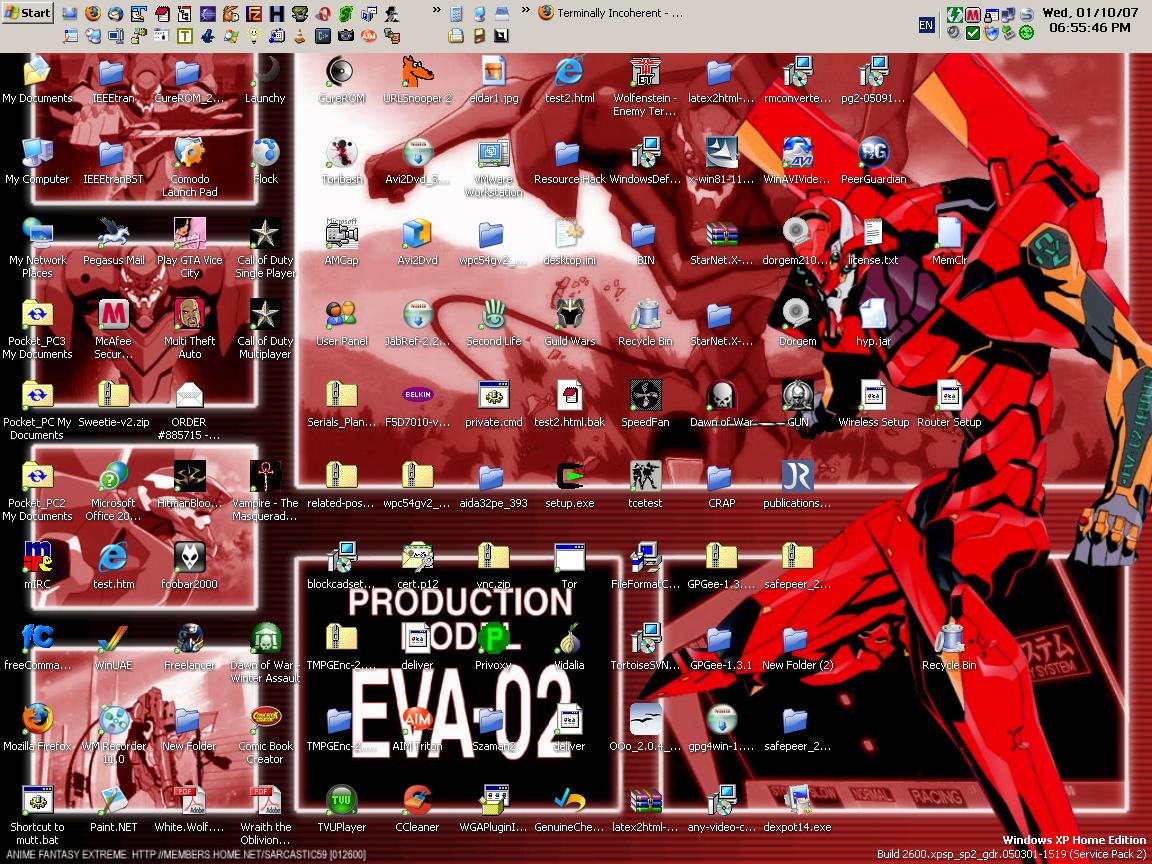1152x864 pixels.
Task: Select the VMware Workstation shortcut
Action: [x=493, y=152]
